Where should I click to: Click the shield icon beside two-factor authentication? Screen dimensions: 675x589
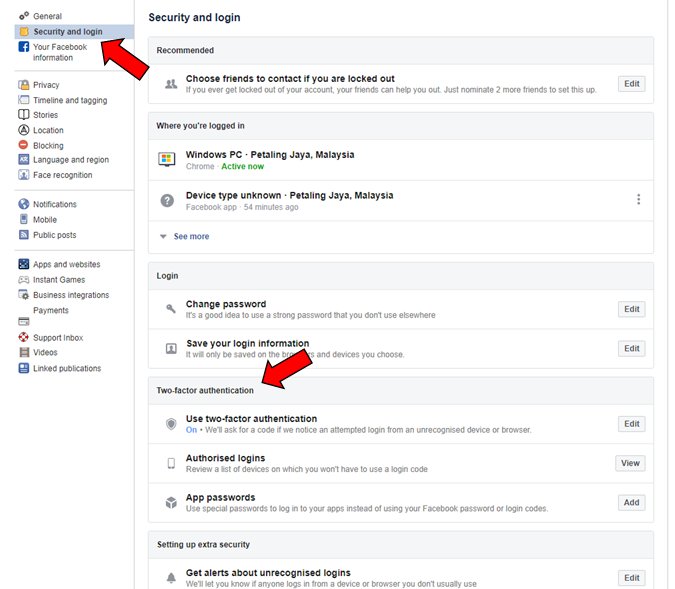tap(171, 424)
